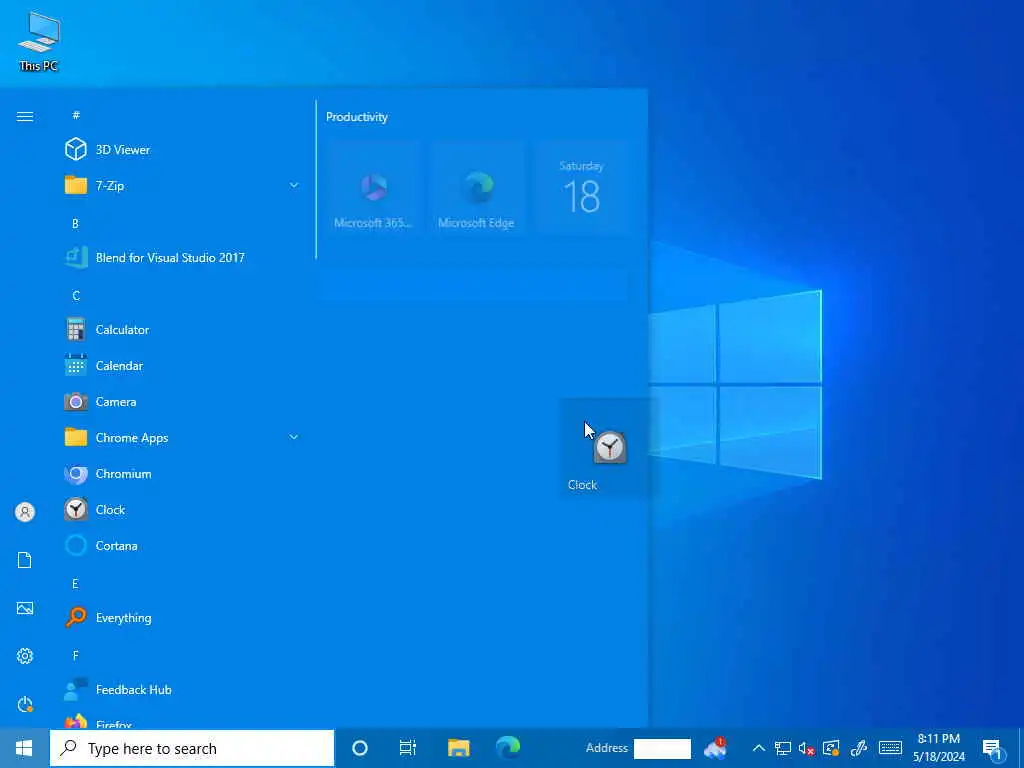Expand the Start menu hamburger button
Screen dimensions: 1024x768
[25, 116]
